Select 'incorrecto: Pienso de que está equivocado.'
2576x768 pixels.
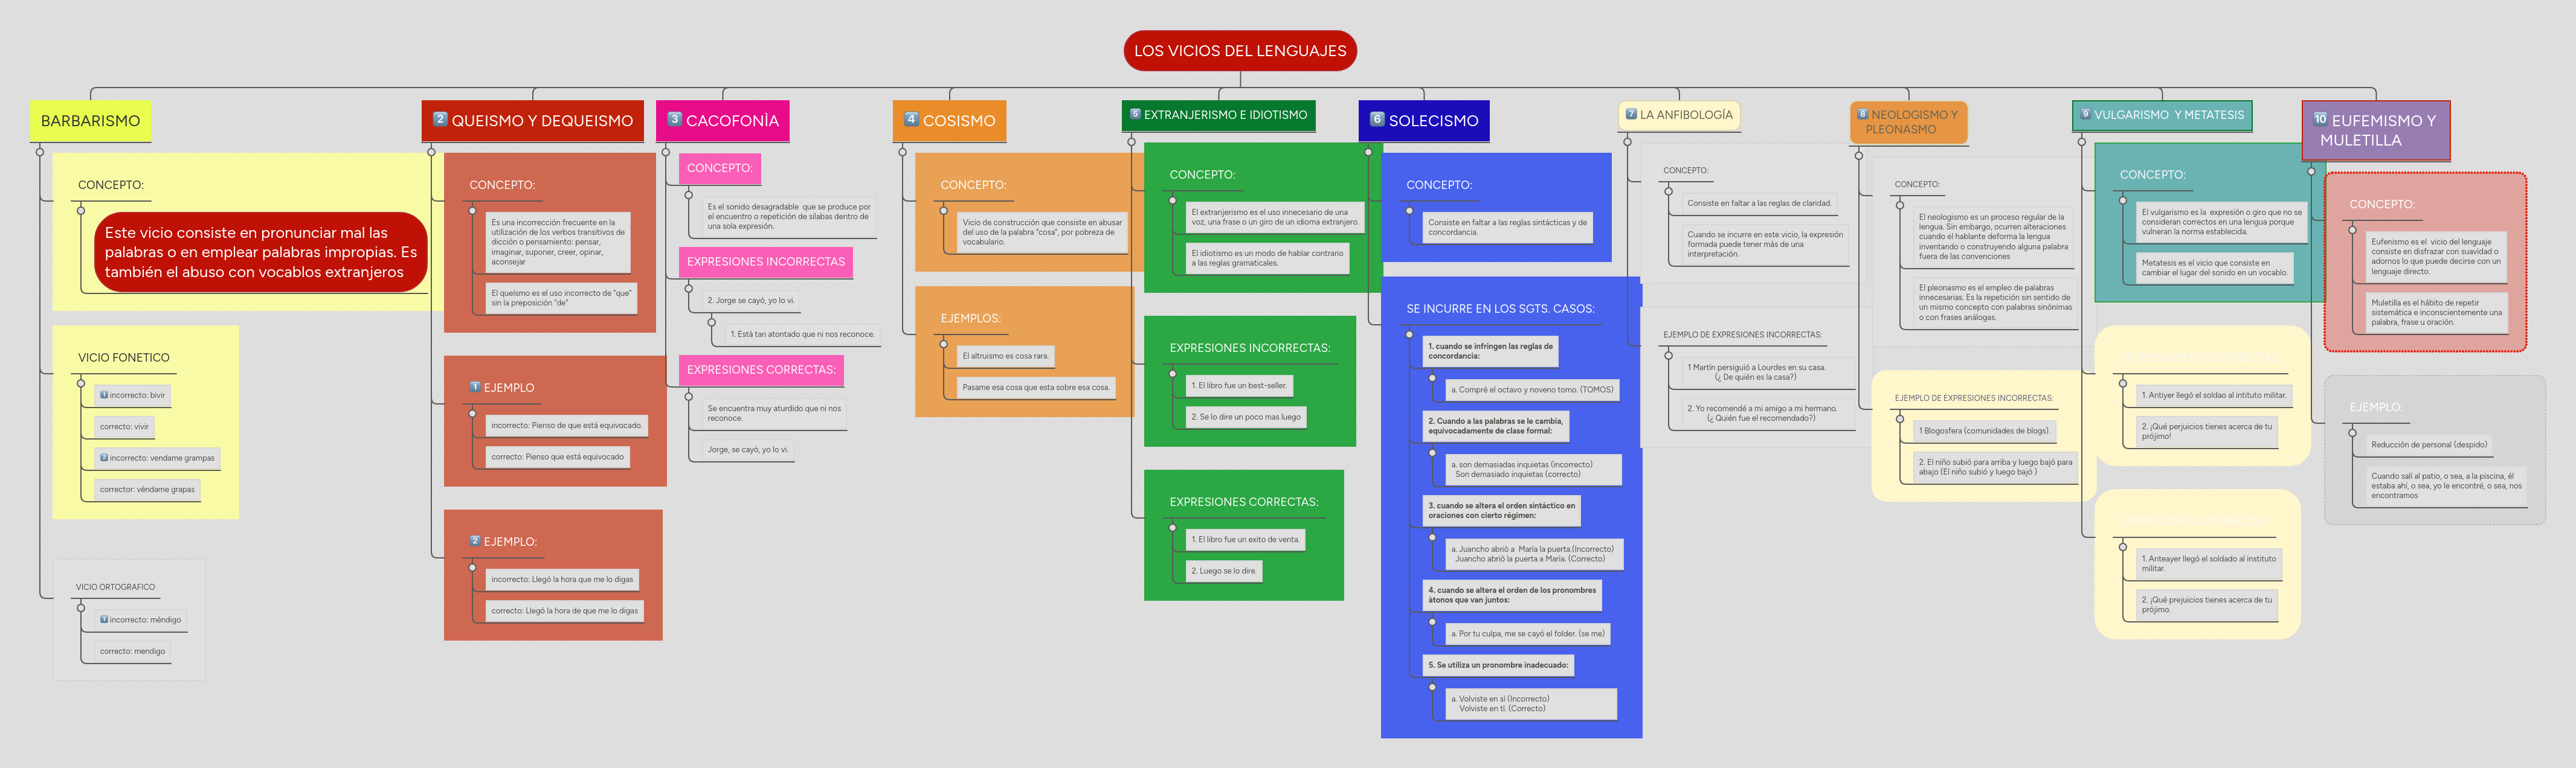[567, 425]
